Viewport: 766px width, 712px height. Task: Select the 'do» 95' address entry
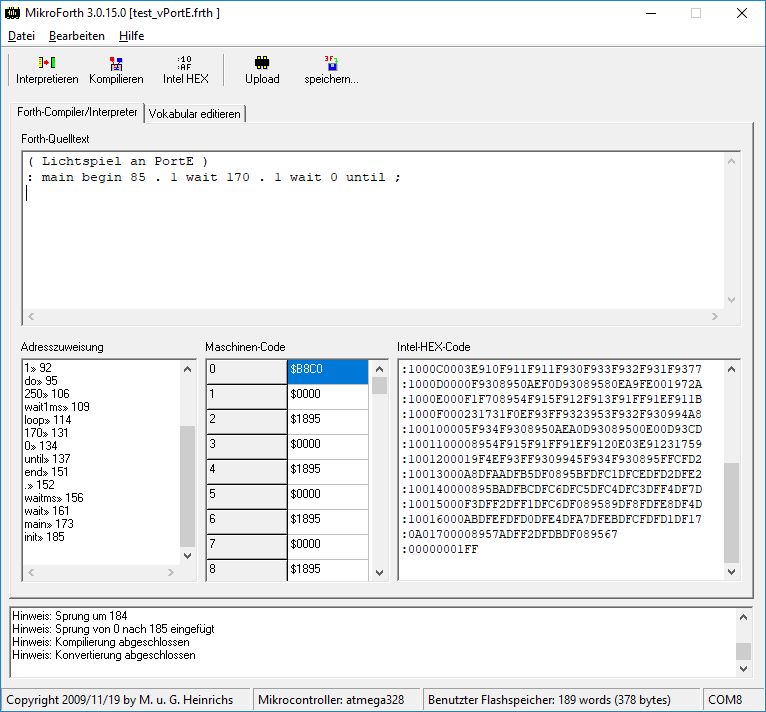pos(41,381)
